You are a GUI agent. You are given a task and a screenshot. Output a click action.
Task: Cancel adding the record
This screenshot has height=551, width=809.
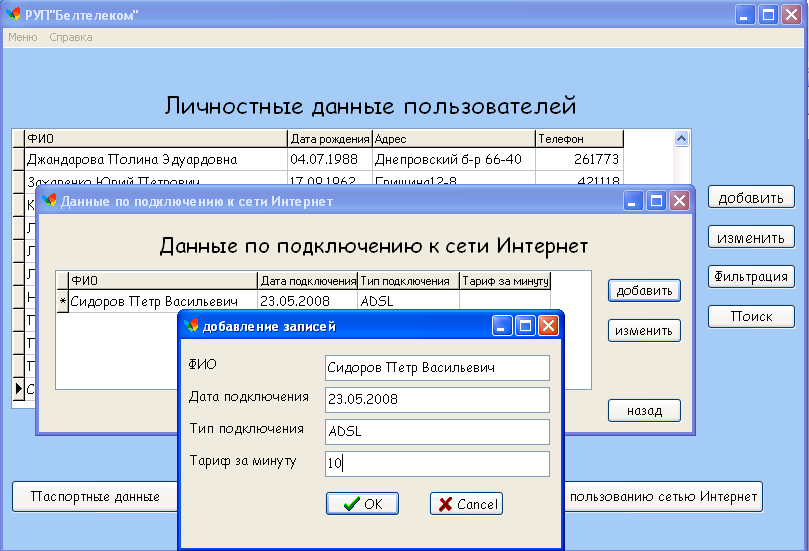click(466, 504)
